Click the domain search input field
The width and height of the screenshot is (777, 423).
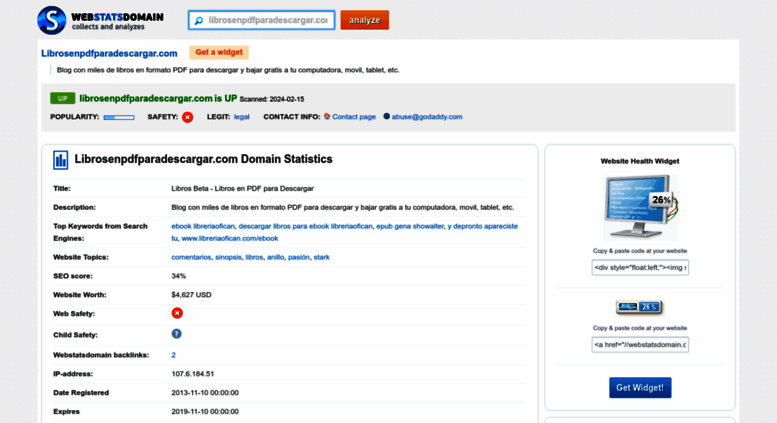[x=268, y=20]
